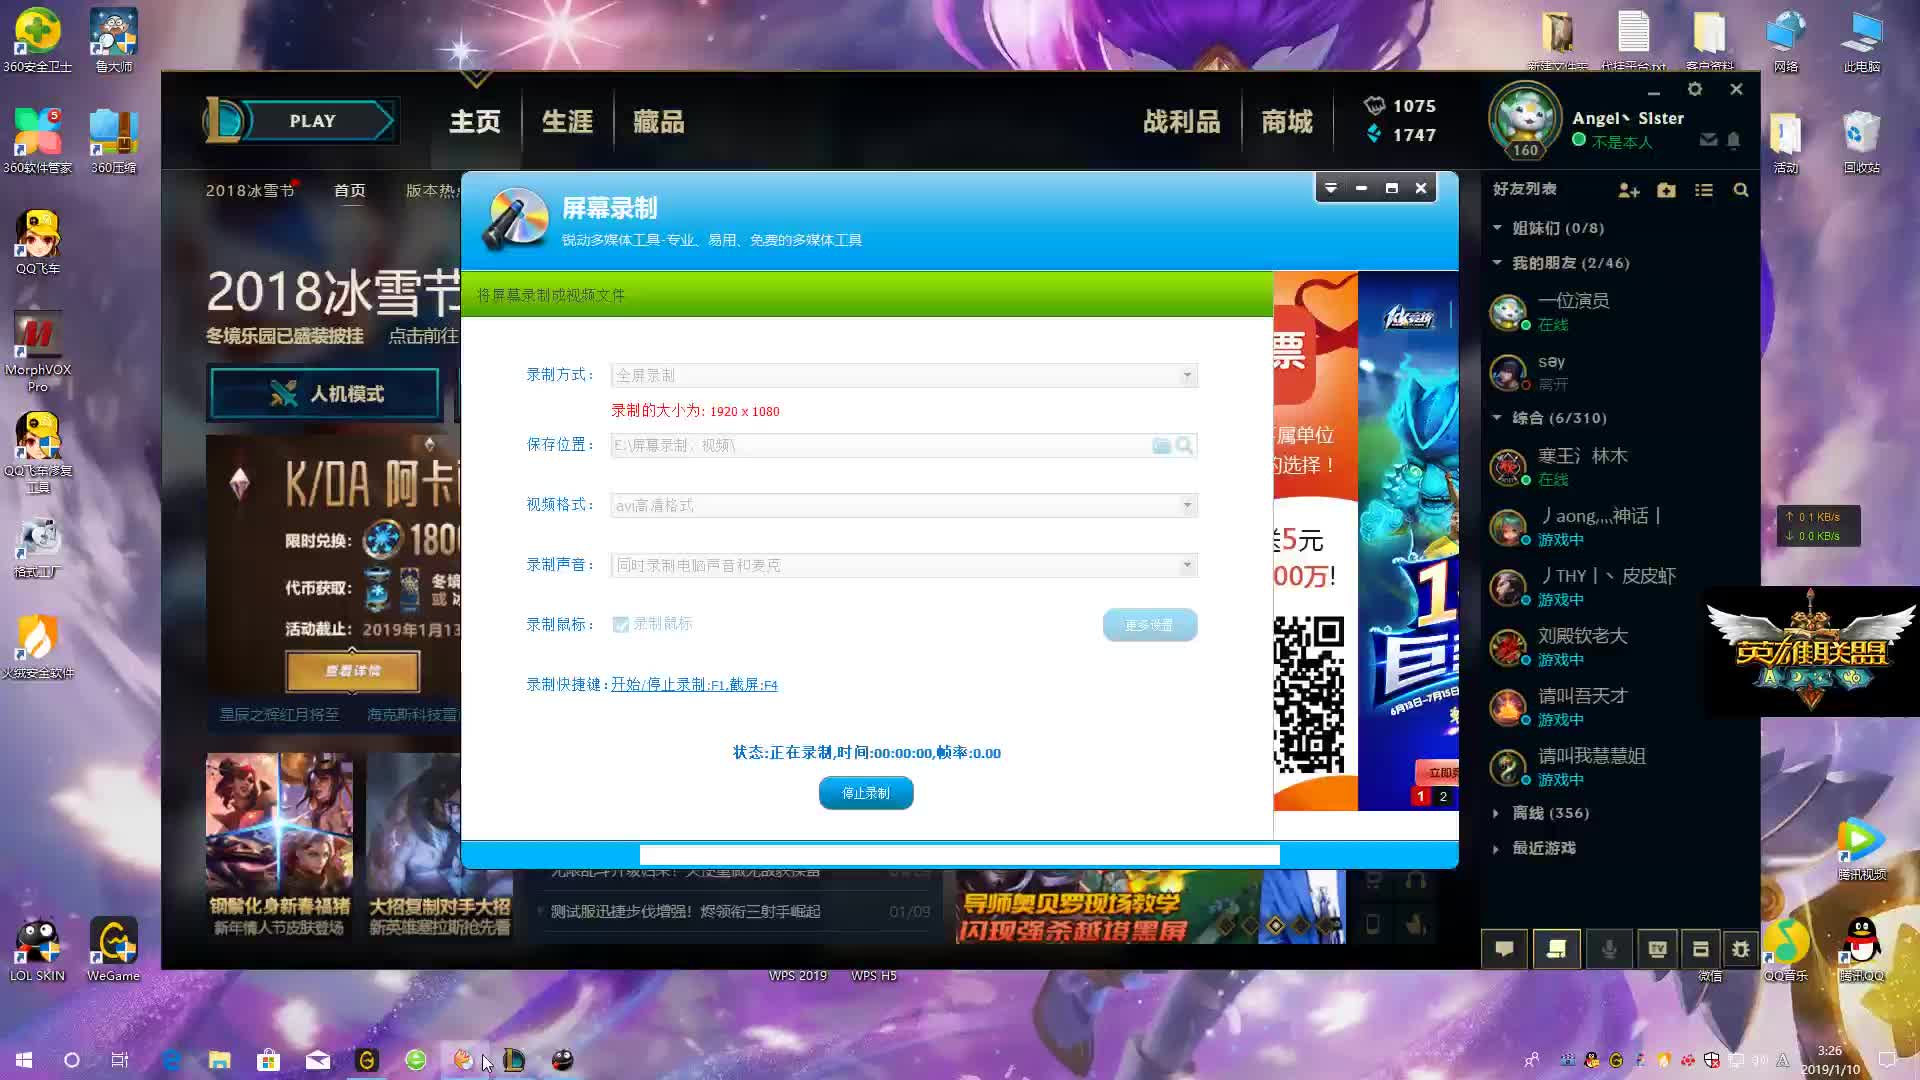Open the 录制方式 dropdown
Screen dimensions: 1920x1080
pos(1186,375)
